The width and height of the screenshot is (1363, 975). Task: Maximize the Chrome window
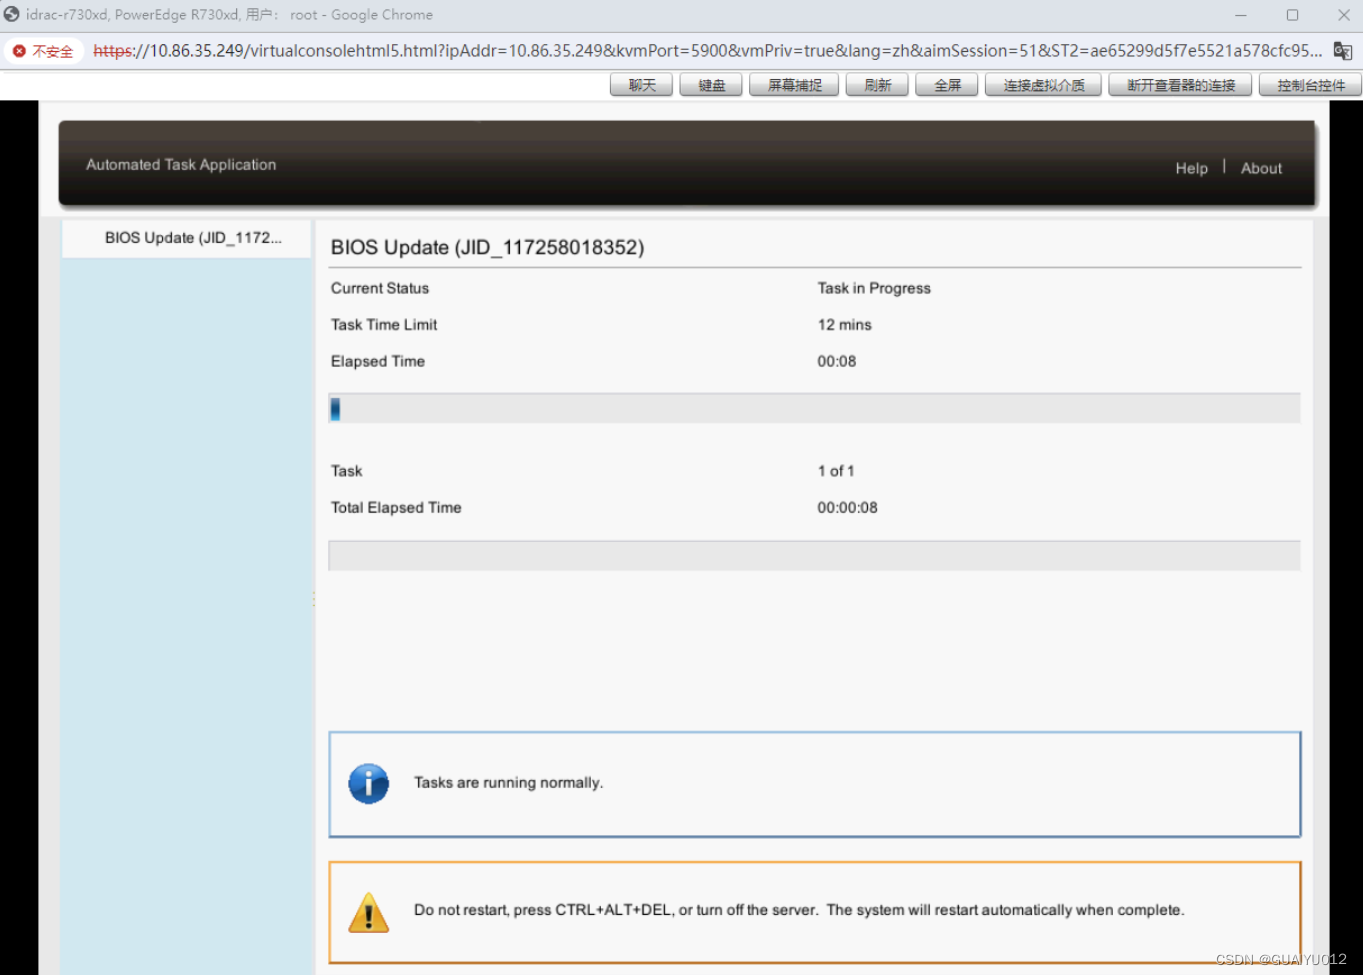(1292, 15)
